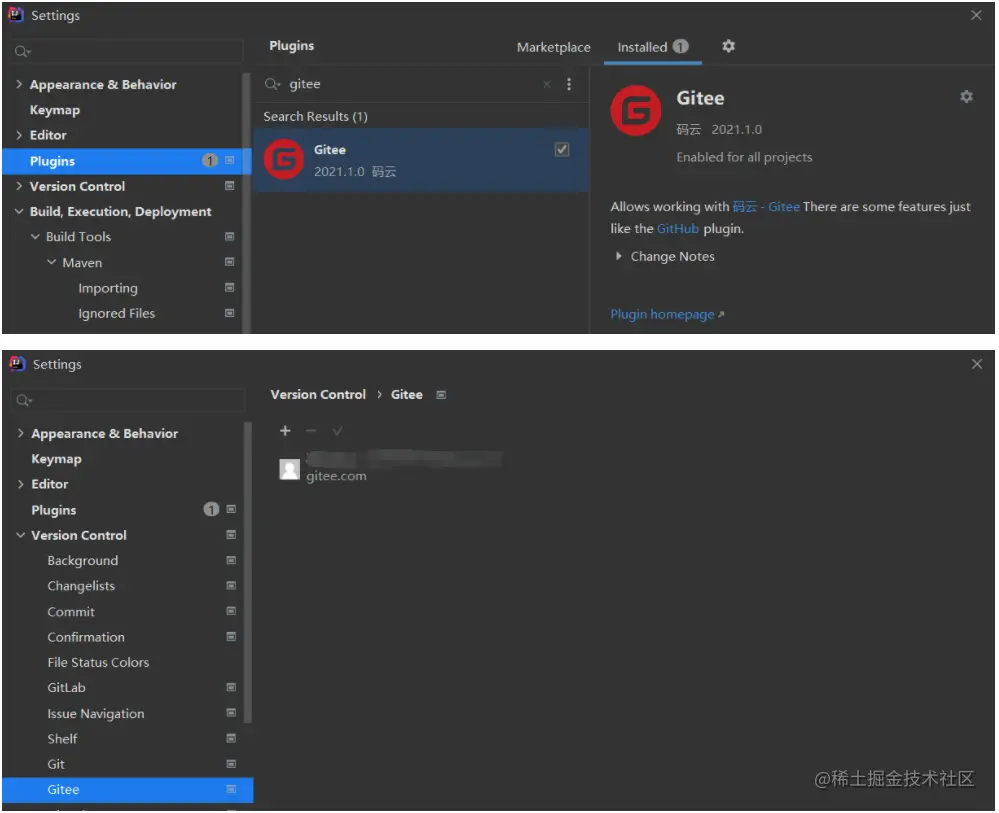Click the project icon next to the Importing row
Viewport: 999px width, 813px height.
click(229, 287)
